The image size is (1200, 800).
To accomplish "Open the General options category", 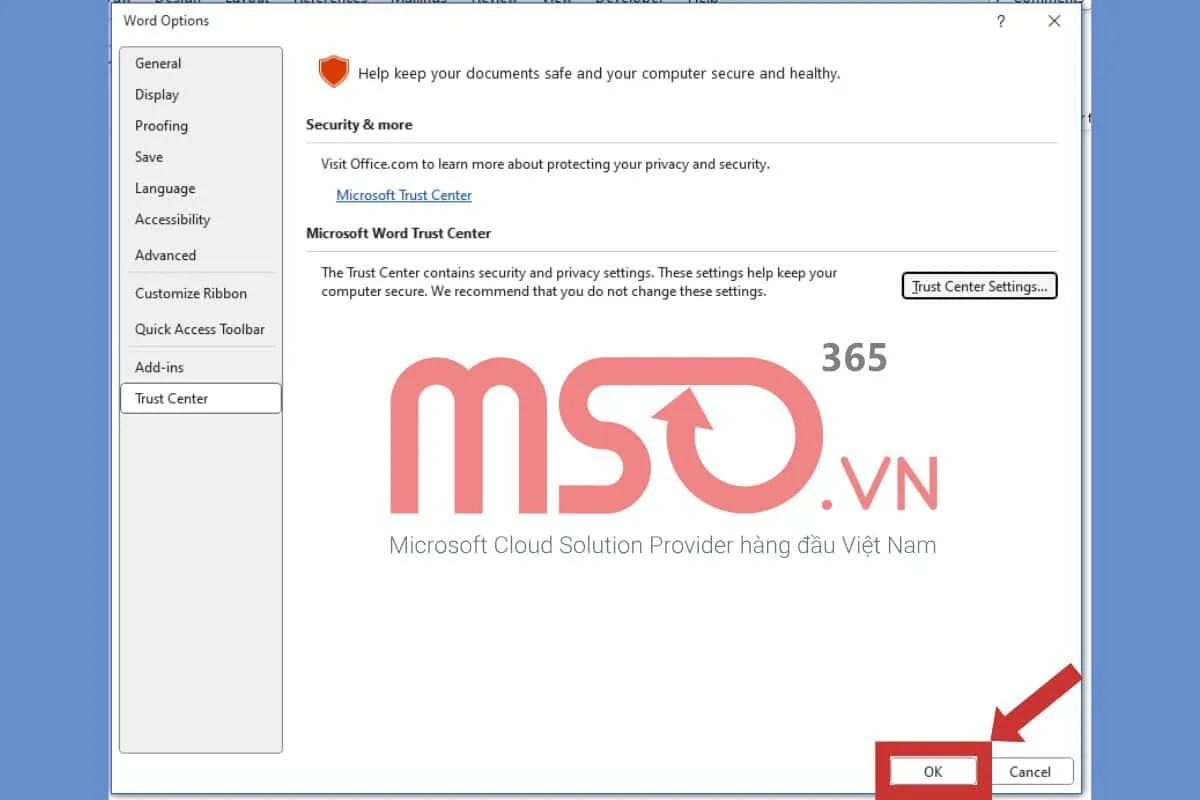I will coord(158,63).
